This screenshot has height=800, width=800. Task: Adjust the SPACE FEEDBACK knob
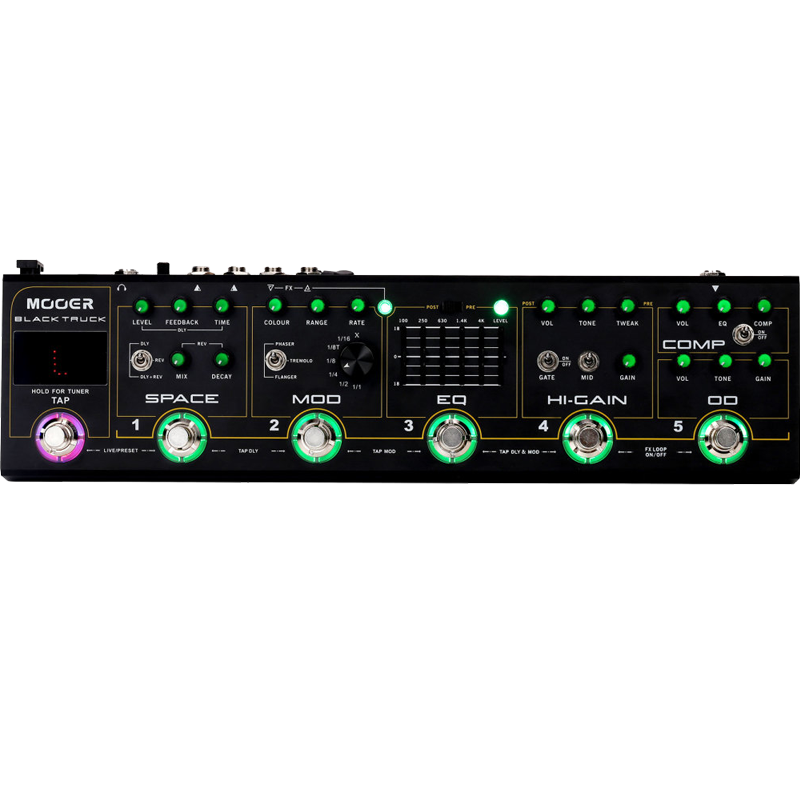coord(180,306)
